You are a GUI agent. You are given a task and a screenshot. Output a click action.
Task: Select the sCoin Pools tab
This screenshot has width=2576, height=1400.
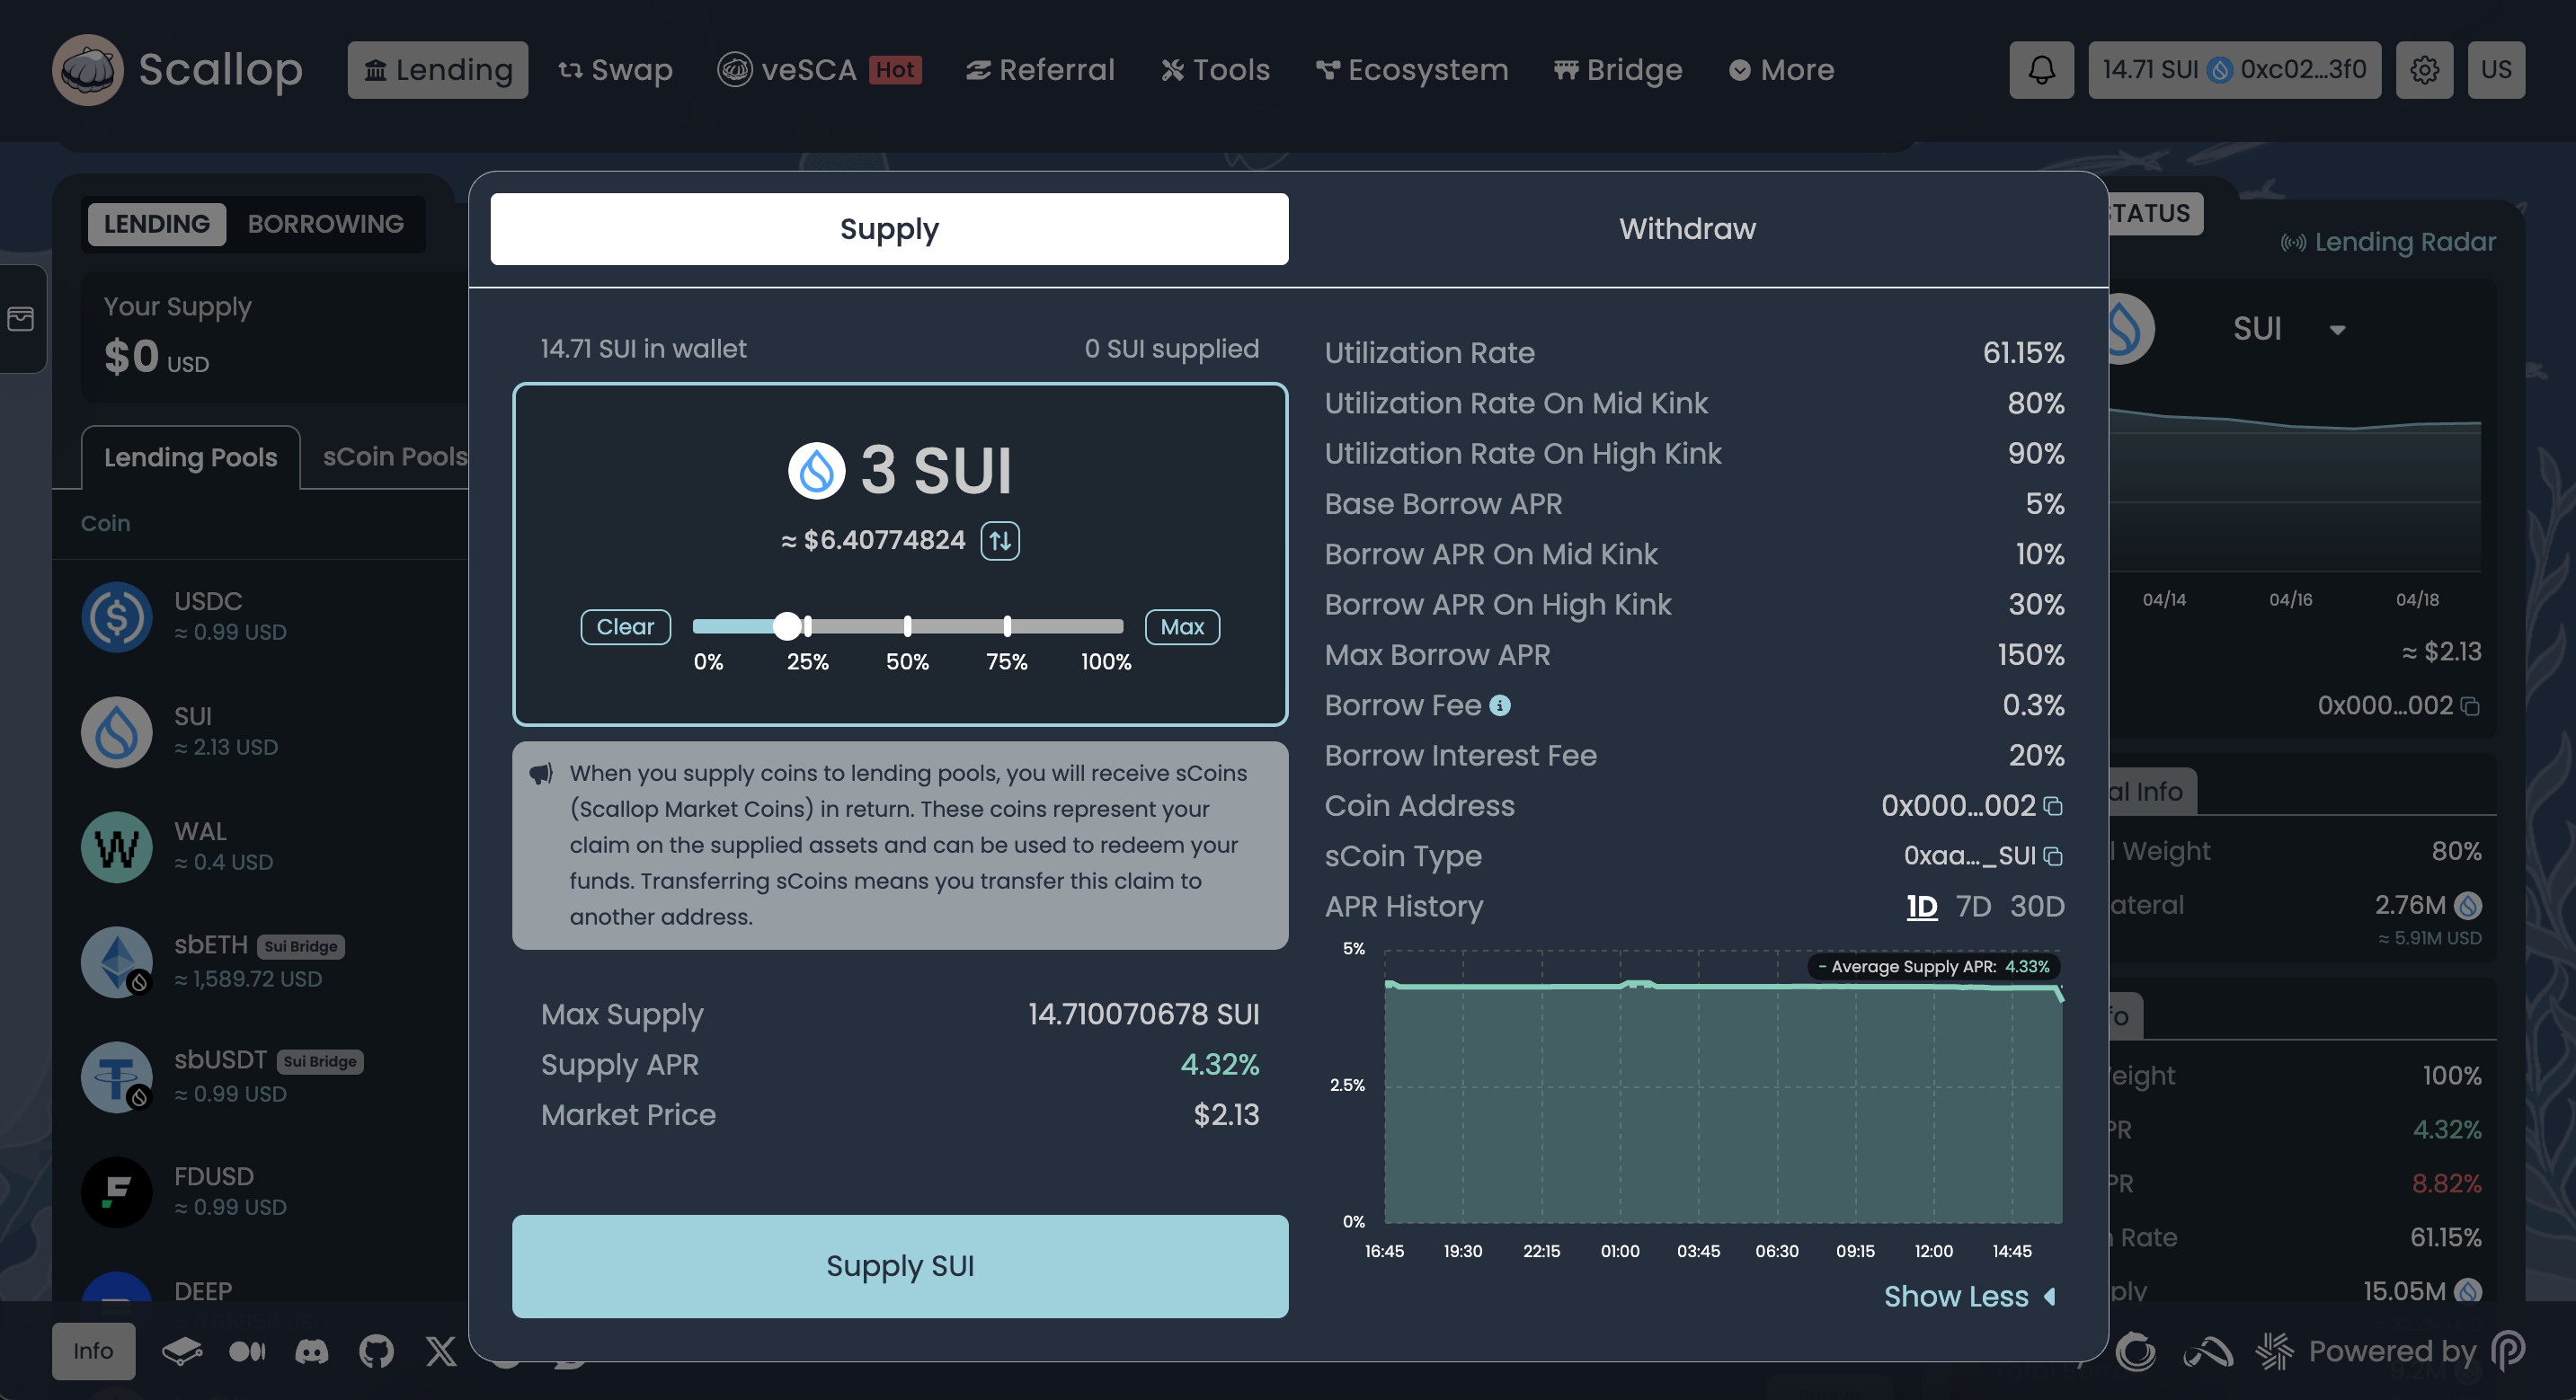(395, 457)
